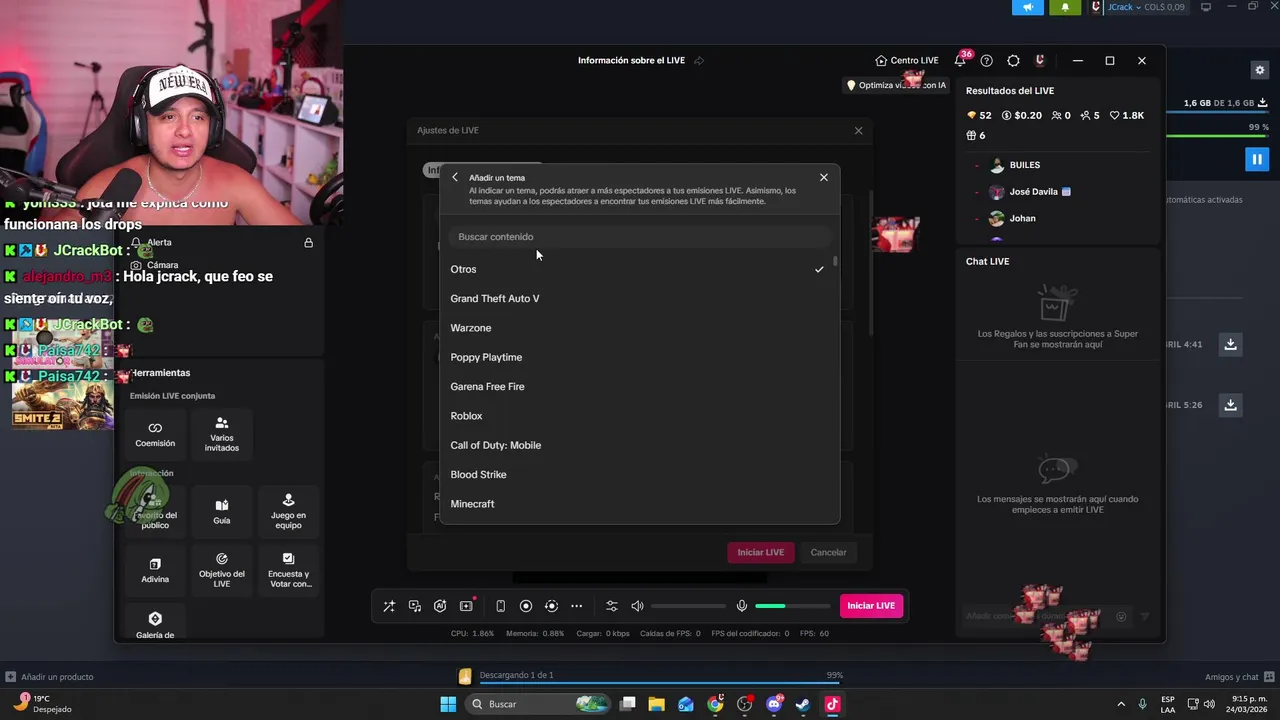1280x720 pixels.
Task: Click the Añadir comentario chat field
Action: click(x=1035, y=616)
